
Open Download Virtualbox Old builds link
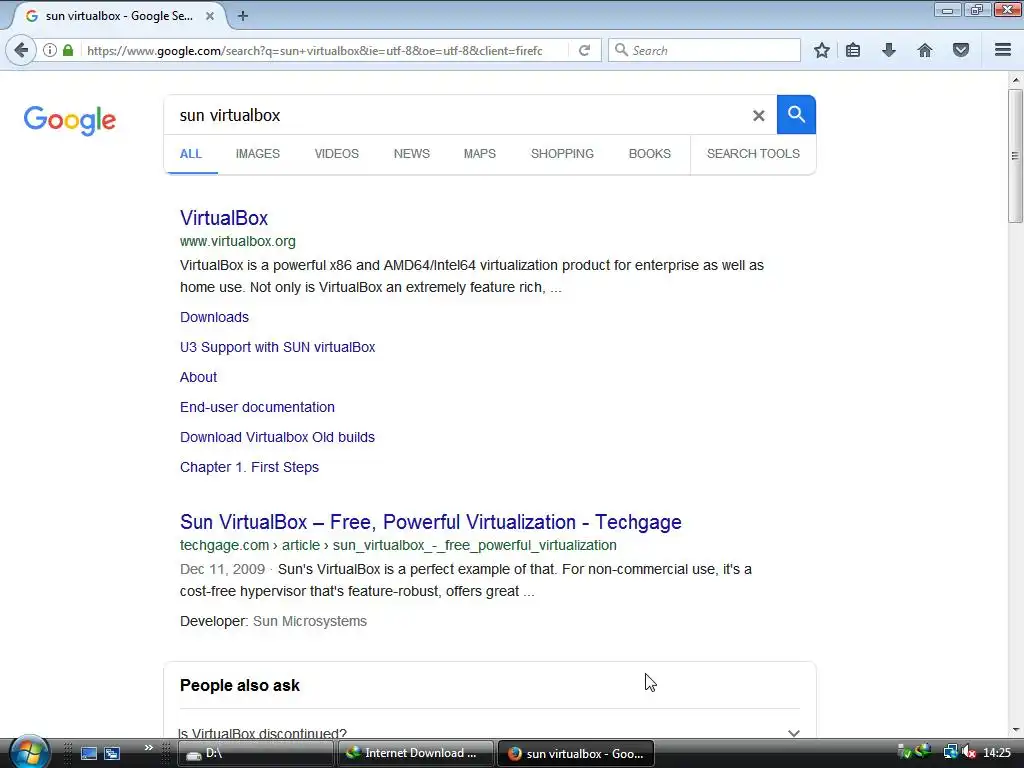click(278, 438)
